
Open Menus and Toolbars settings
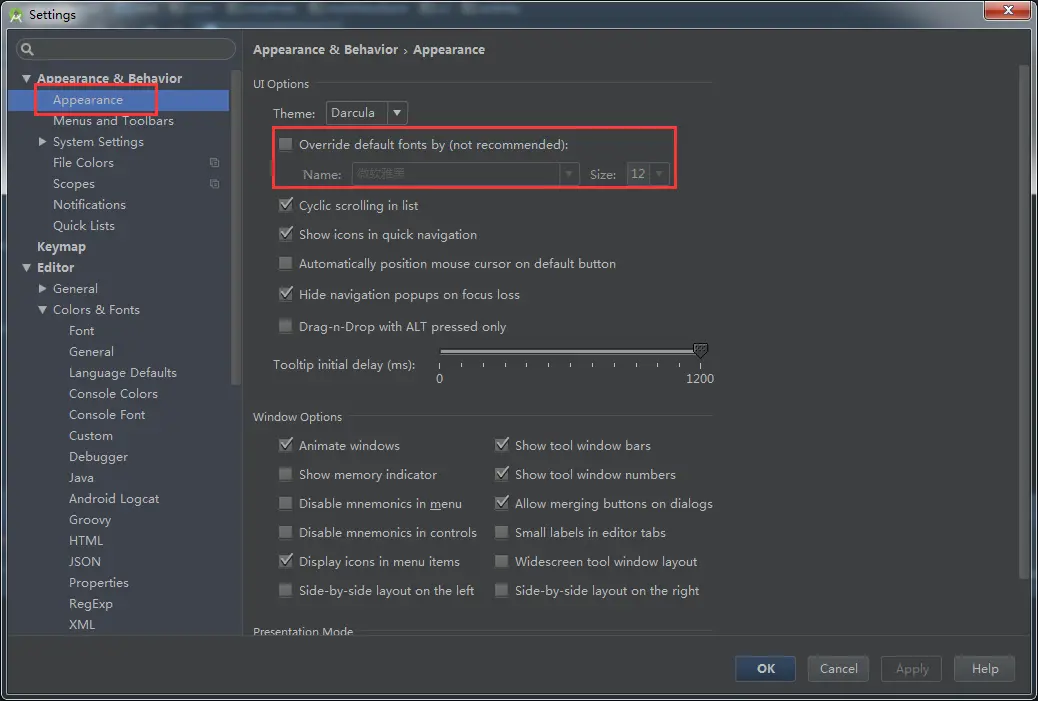tap(113, 121)
